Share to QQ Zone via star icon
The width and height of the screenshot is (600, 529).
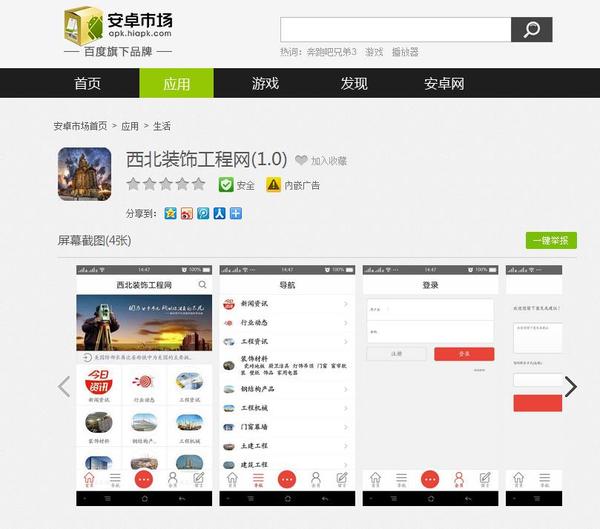pos(171,213)
